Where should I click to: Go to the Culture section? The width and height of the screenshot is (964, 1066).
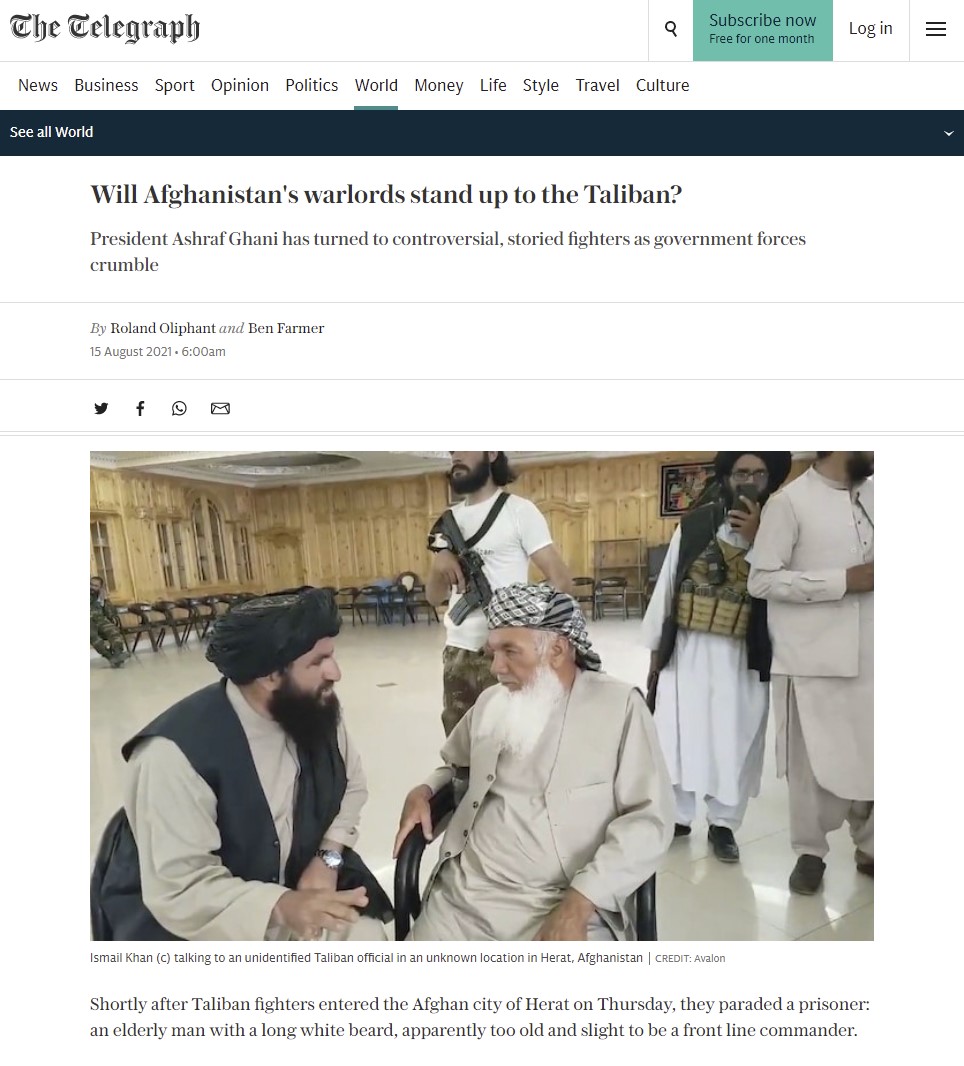coord(662,86)
